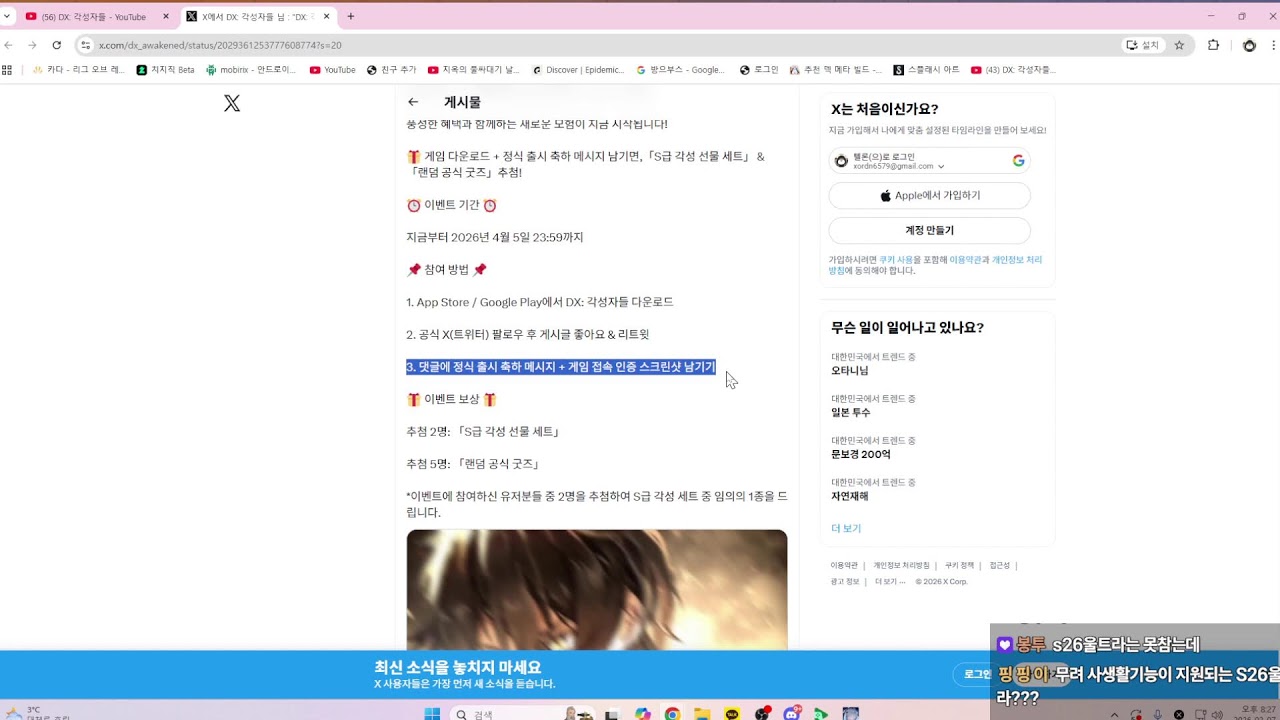Open the Chrome three-dot menu

pos(1274,45)
